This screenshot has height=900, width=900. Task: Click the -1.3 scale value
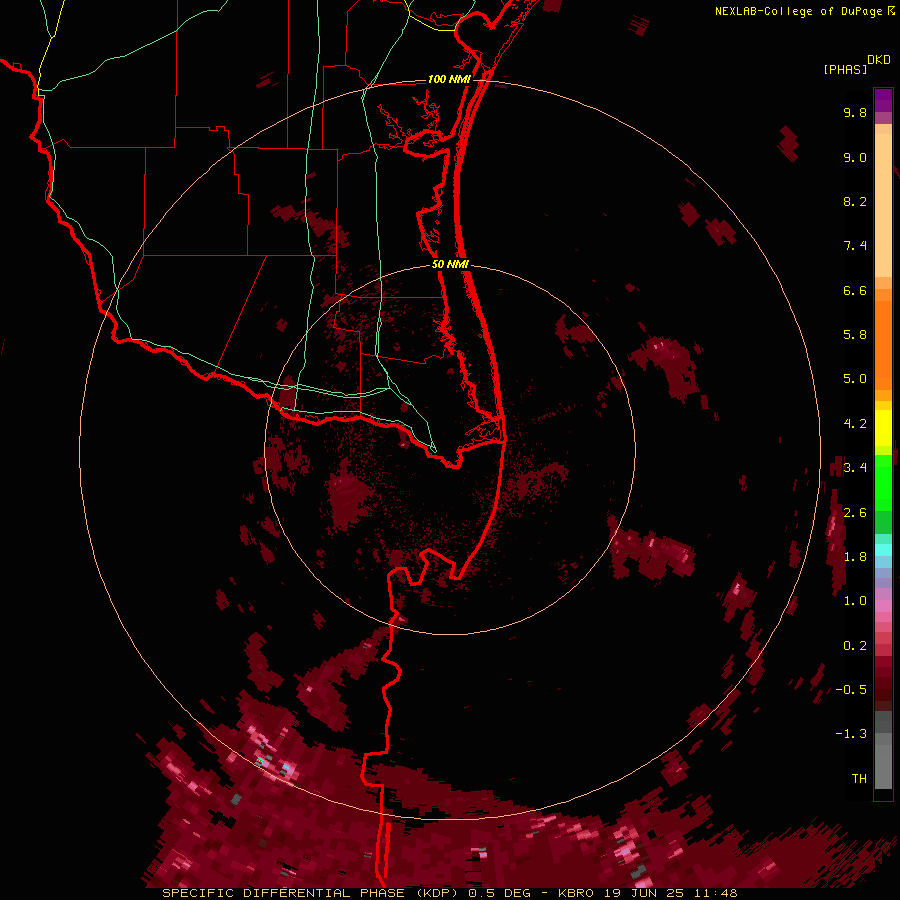point(851,734)
